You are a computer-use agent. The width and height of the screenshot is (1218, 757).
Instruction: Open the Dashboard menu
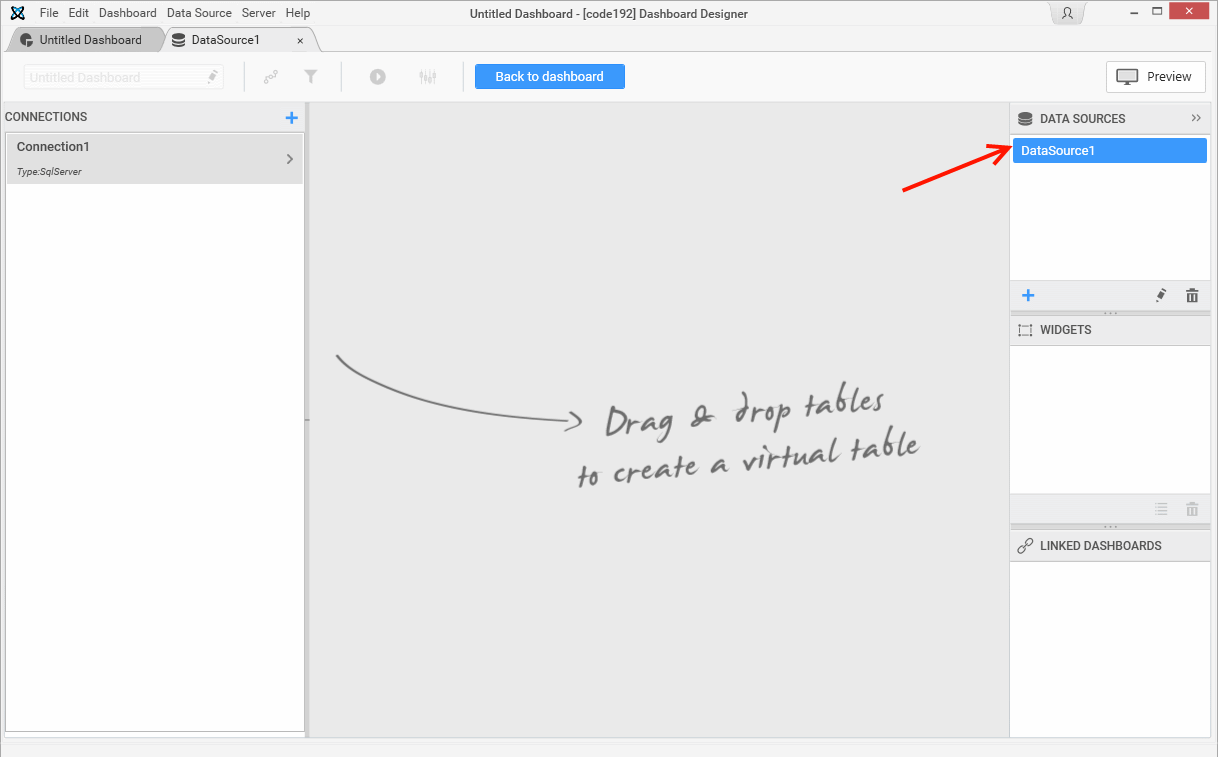coord(128,13)
